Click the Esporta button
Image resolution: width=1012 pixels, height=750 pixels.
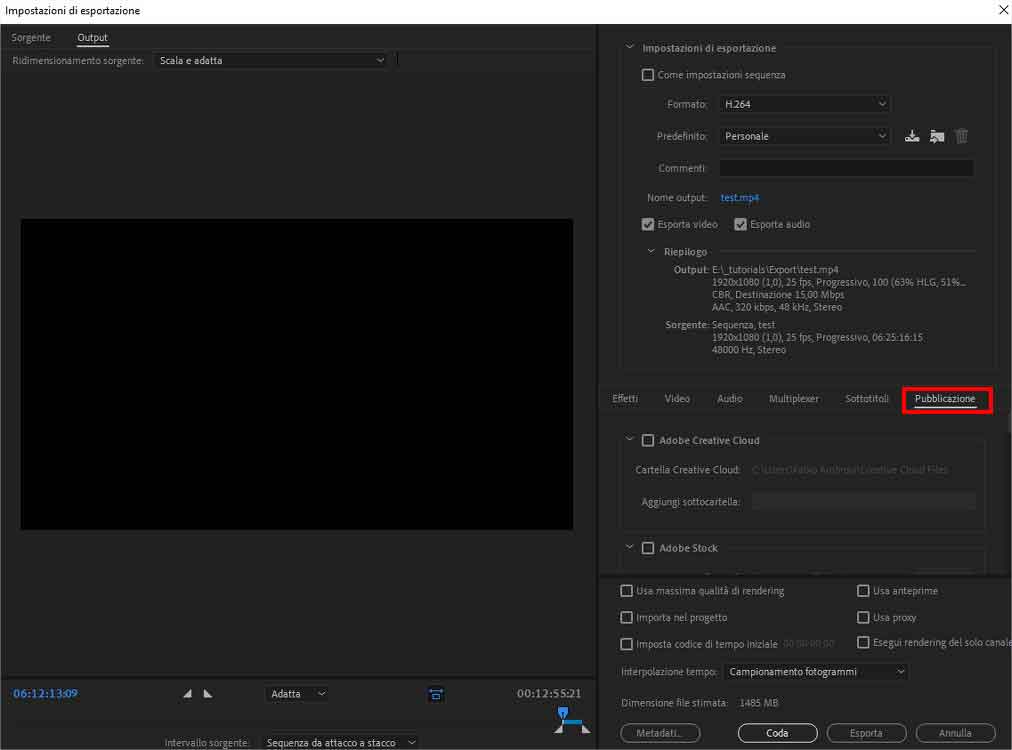866,732
